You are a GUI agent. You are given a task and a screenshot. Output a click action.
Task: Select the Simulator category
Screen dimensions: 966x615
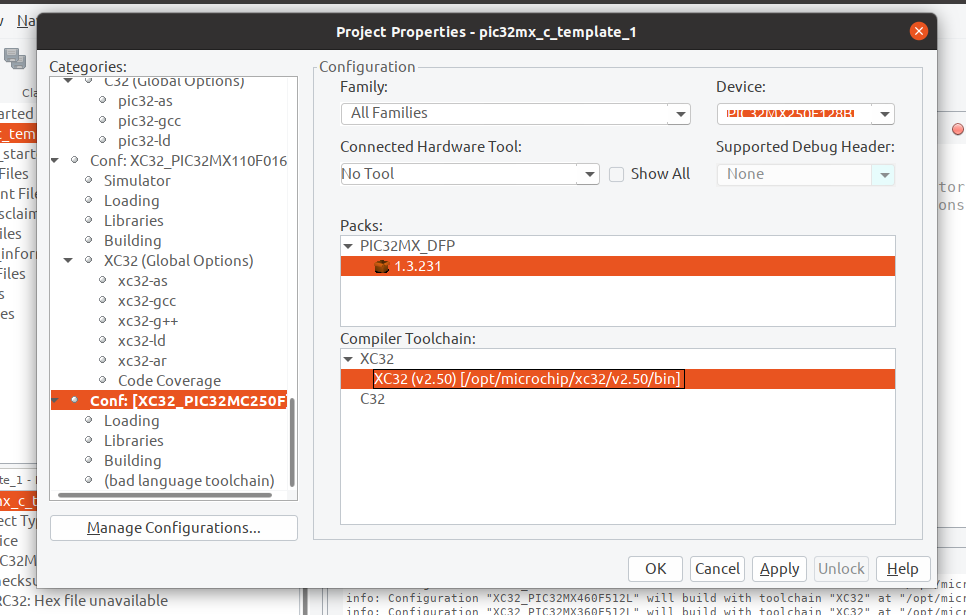click(137, 181)
